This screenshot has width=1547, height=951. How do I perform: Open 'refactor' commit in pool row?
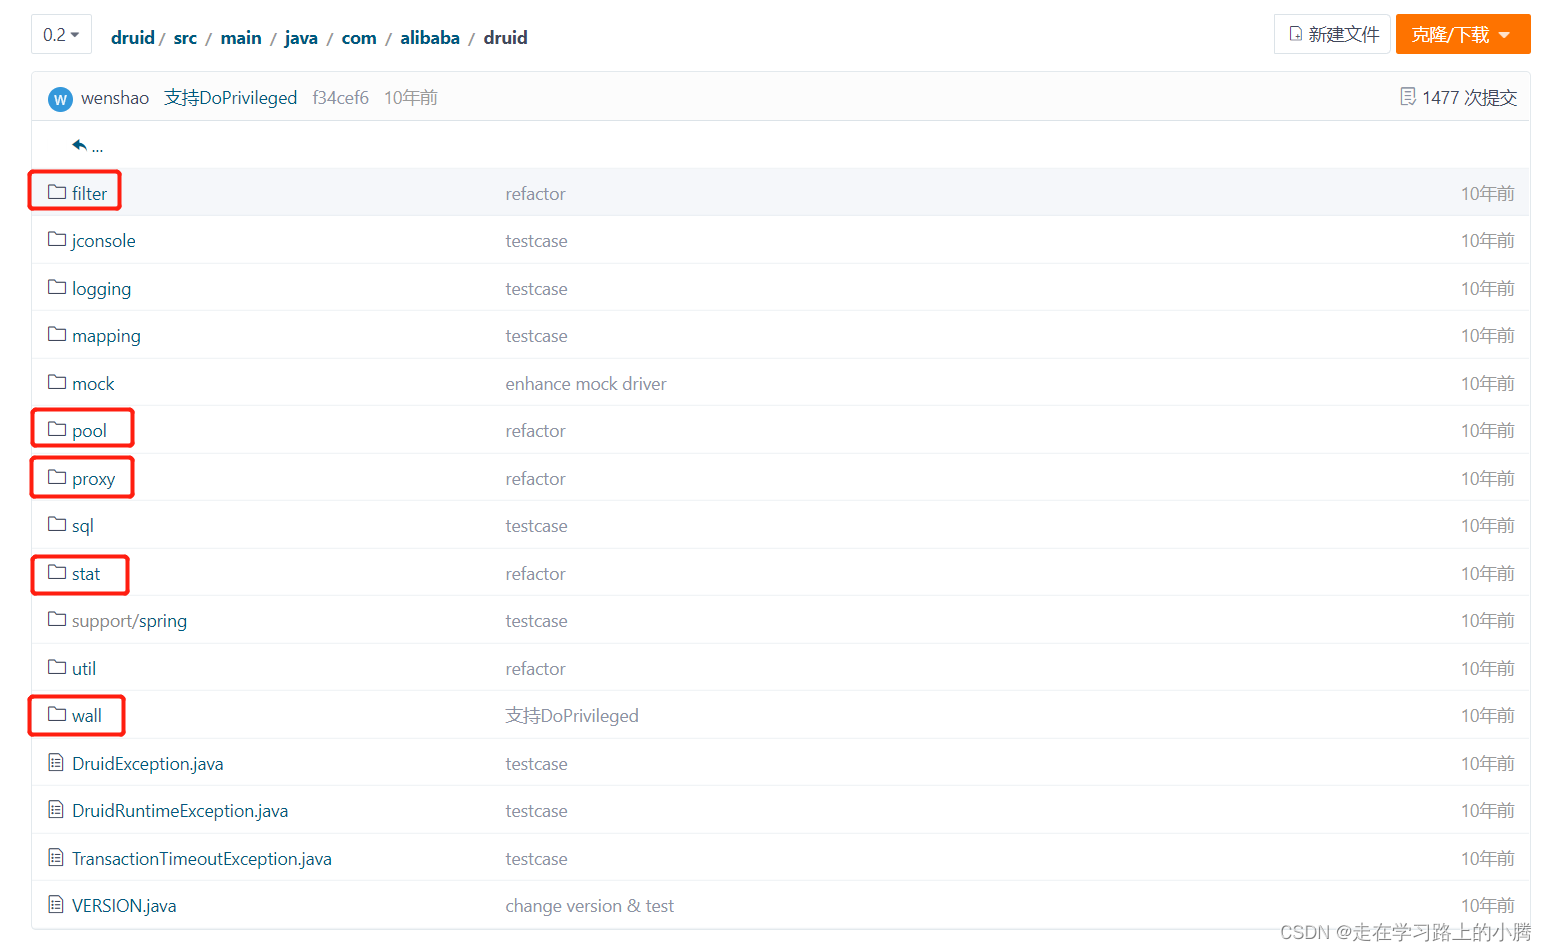coord(535,431)
